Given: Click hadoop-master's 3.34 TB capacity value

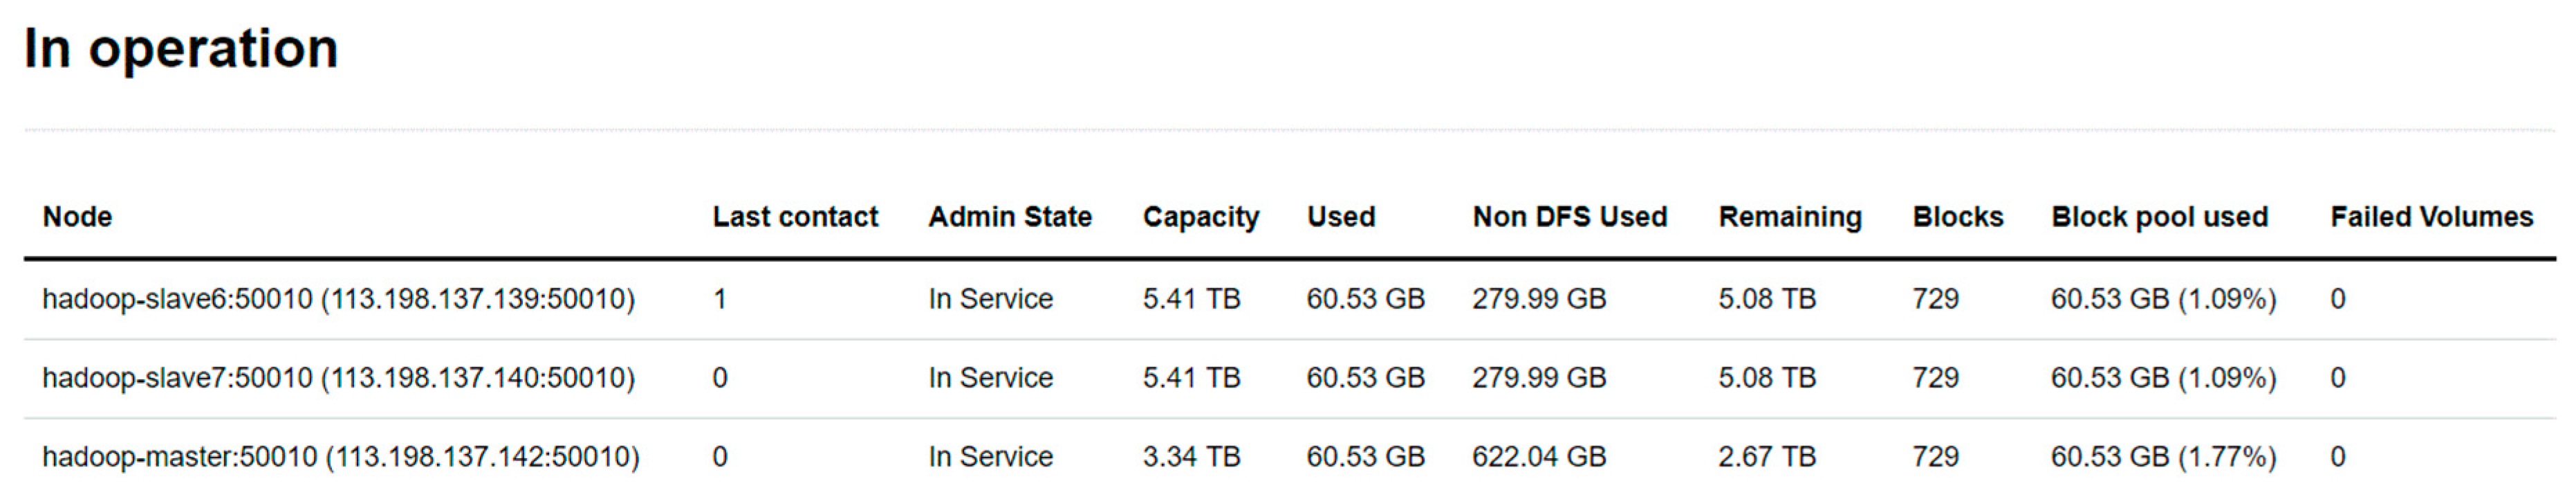Looking at the screenshot, I should click(x=1191, y=457).
